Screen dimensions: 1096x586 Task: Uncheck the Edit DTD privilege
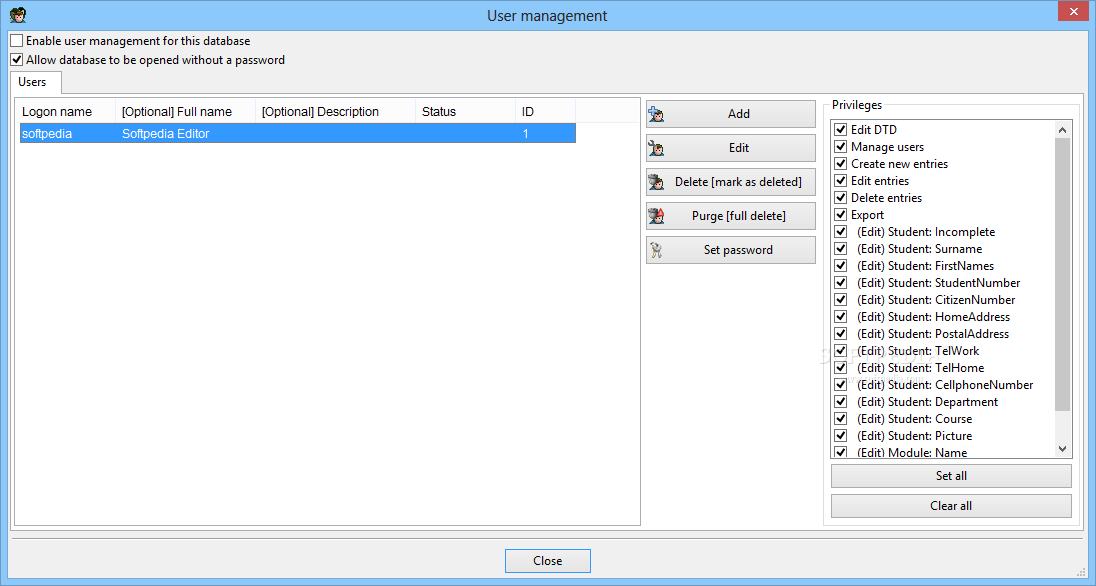click(841, 130)
